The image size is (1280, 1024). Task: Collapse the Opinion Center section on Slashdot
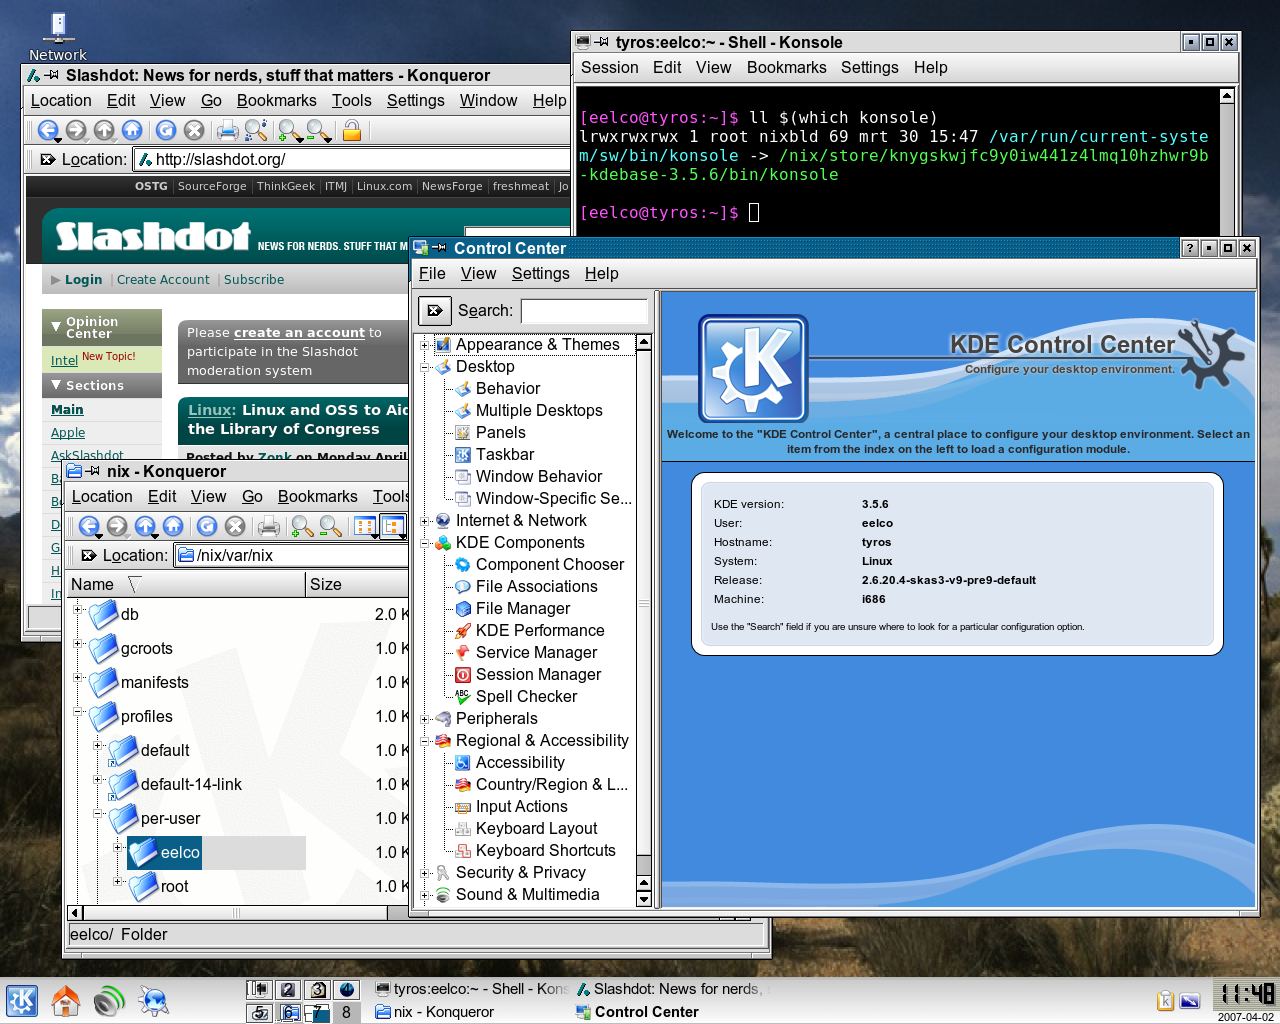tap(55, 327)
